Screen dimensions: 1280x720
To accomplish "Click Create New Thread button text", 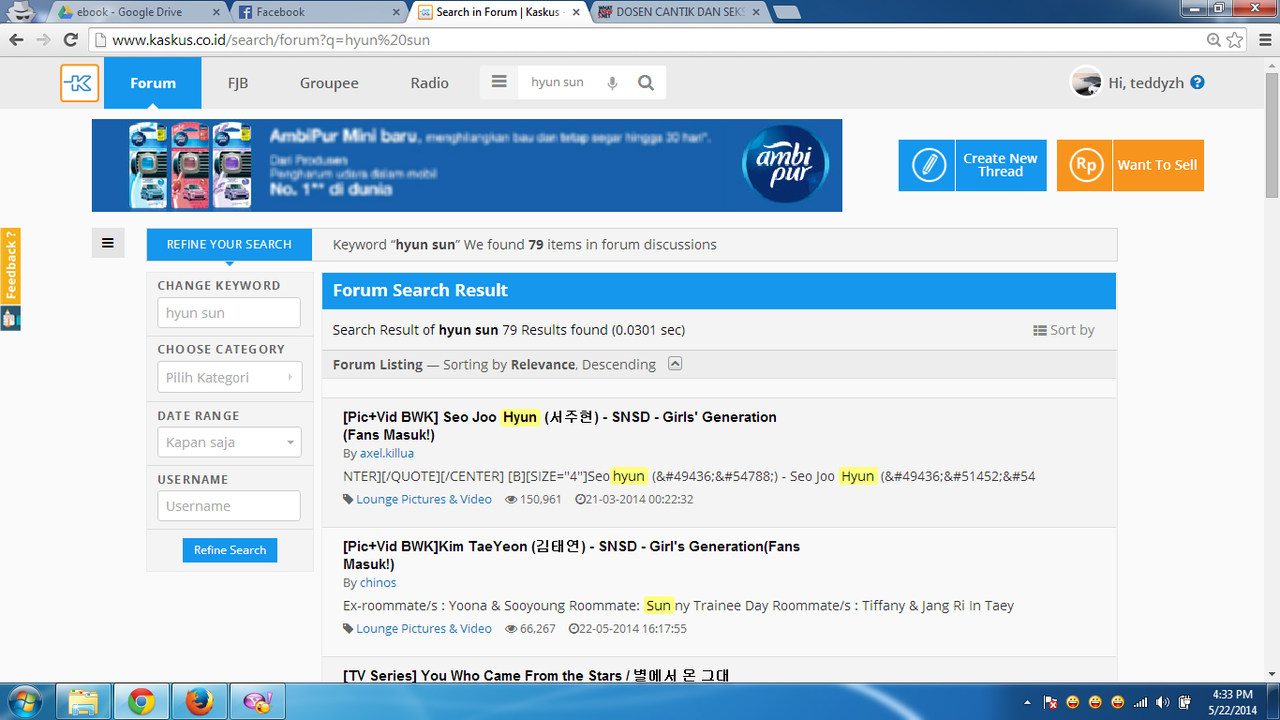I will point(1000,165).
